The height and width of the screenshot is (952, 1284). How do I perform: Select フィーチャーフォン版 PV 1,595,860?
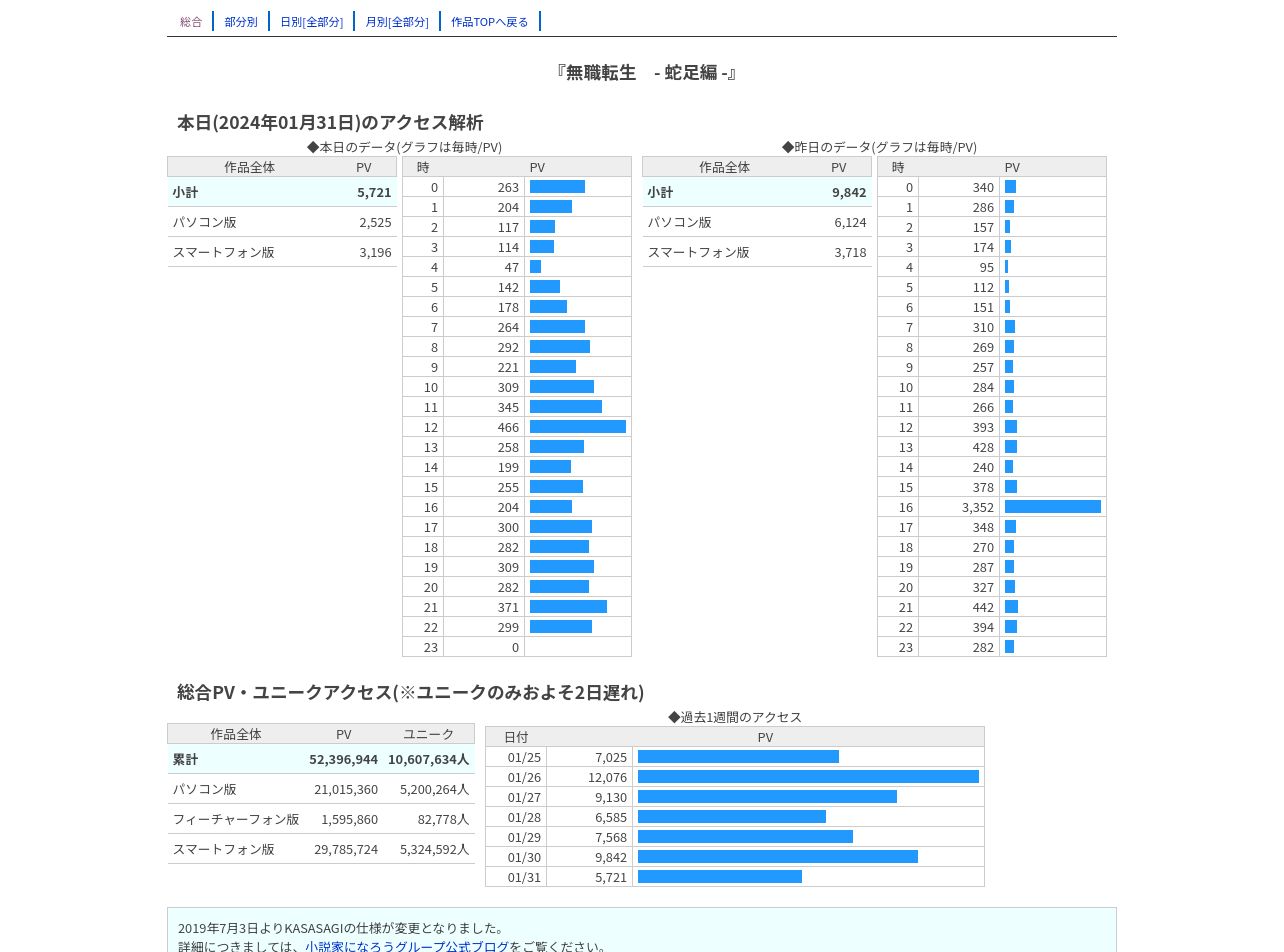[349, 819]
